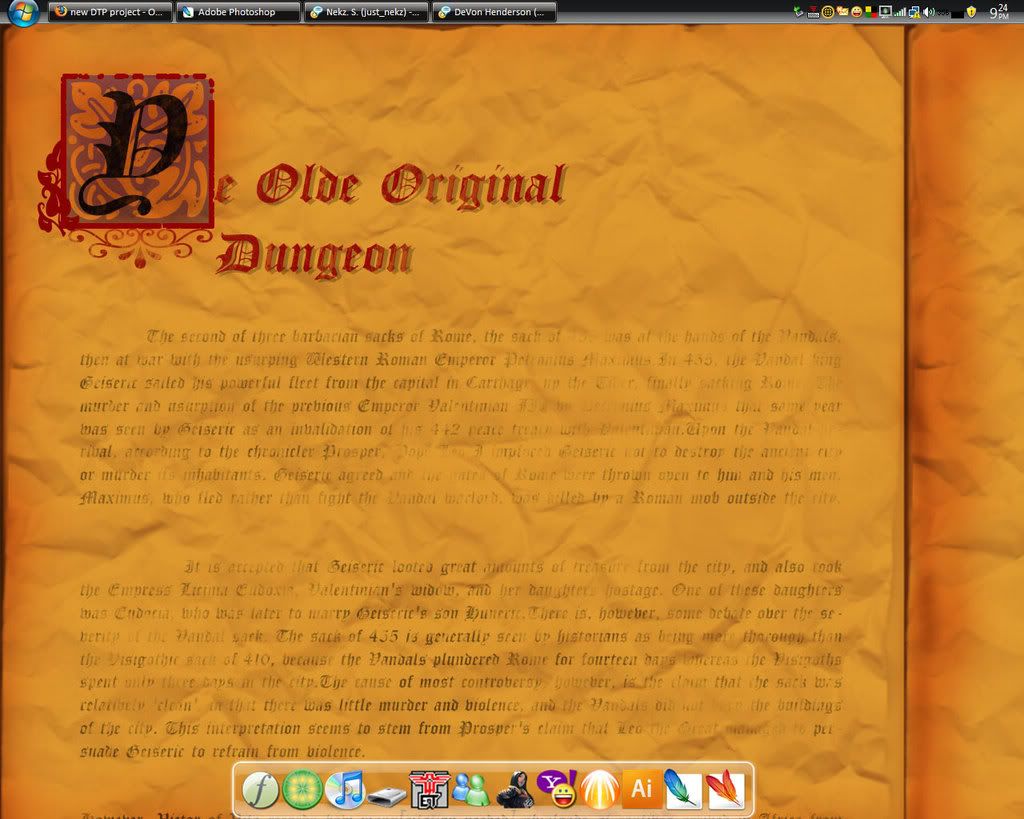1024x819 pixels.
Task: Click the hard drive dock icon
Action: pos(387,795)
